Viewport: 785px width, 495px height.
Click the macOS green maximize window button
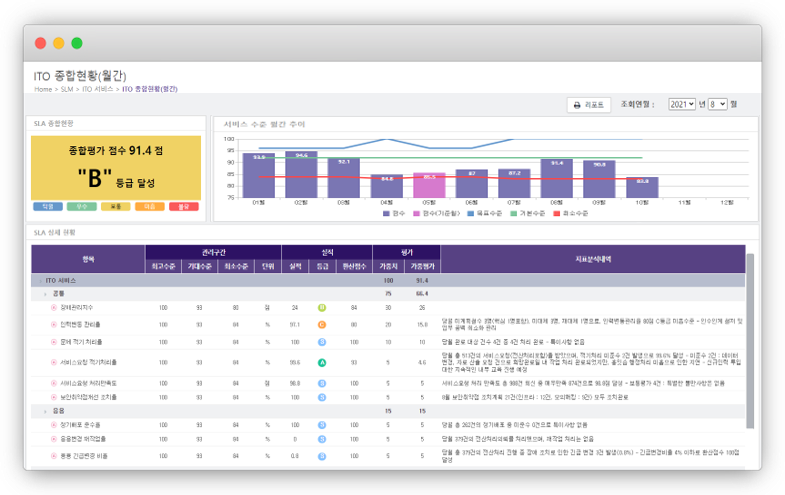click(77, 43)
